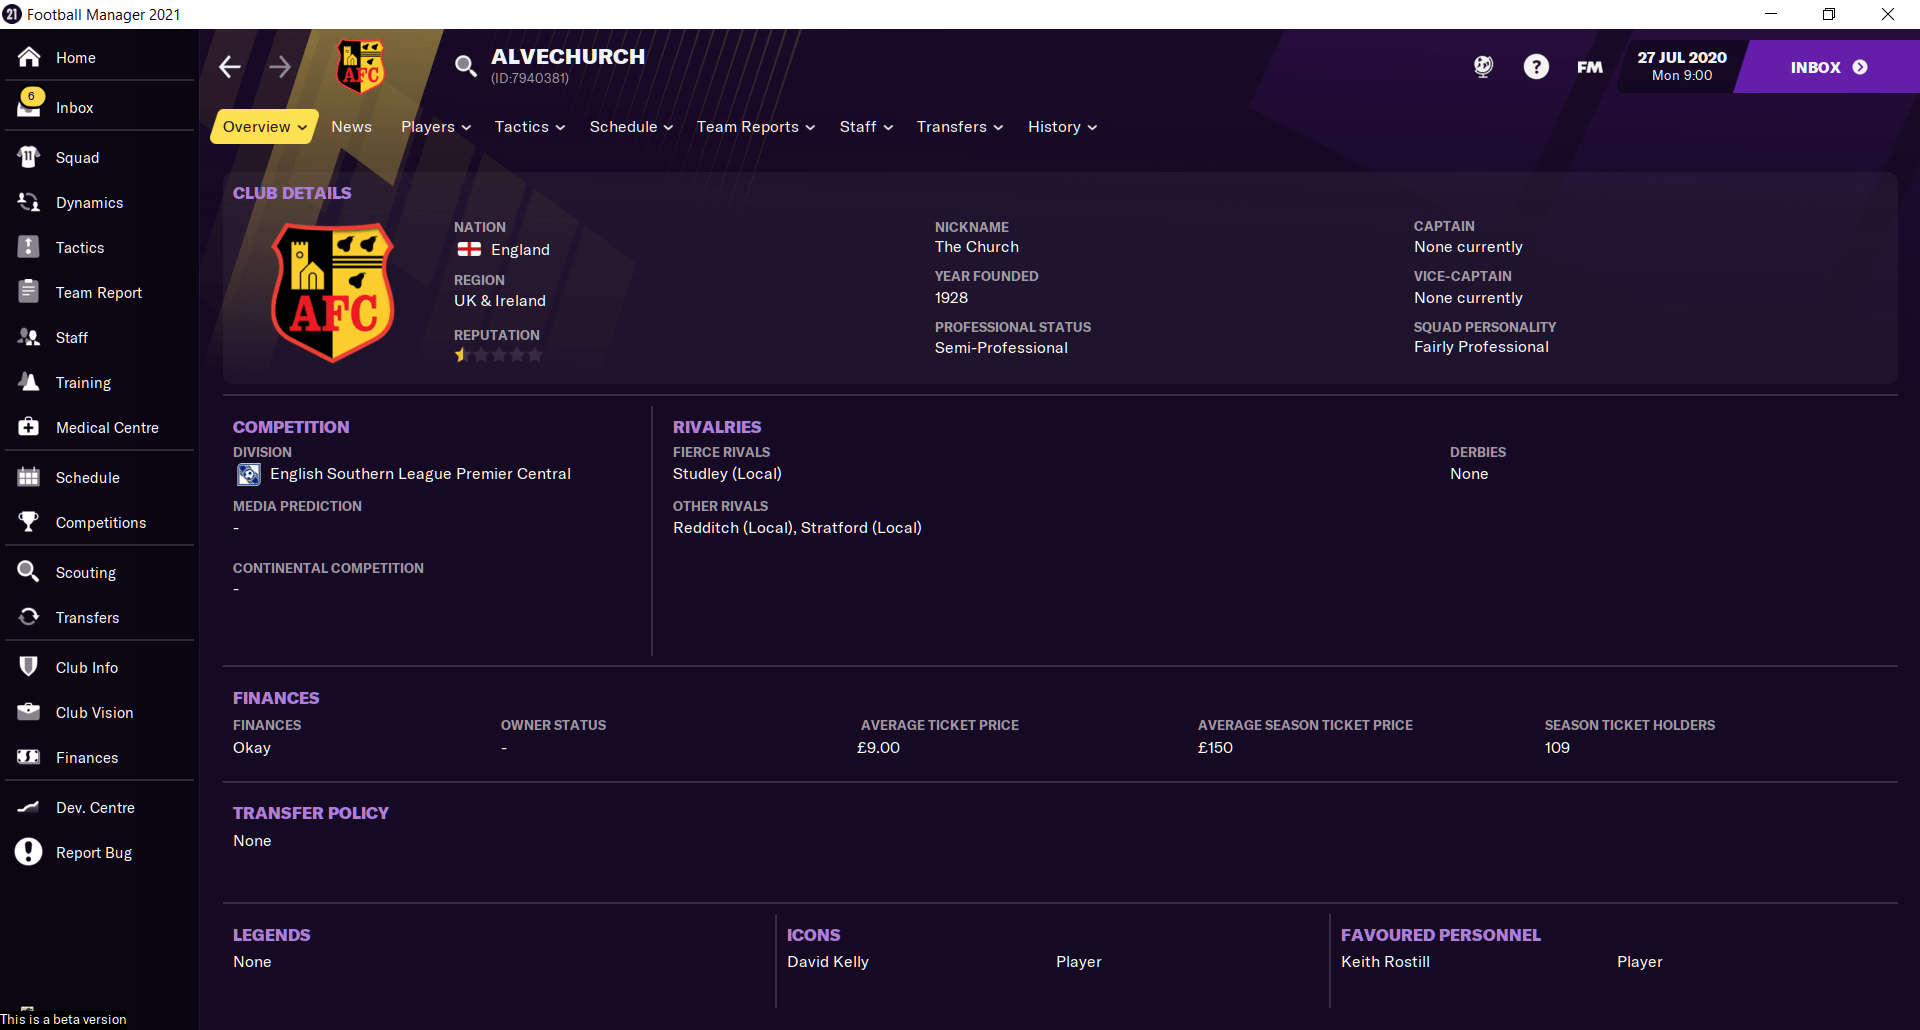Open the Club Info shield icon
The image size is (1920, 1030).
click(x=29, y=667)
